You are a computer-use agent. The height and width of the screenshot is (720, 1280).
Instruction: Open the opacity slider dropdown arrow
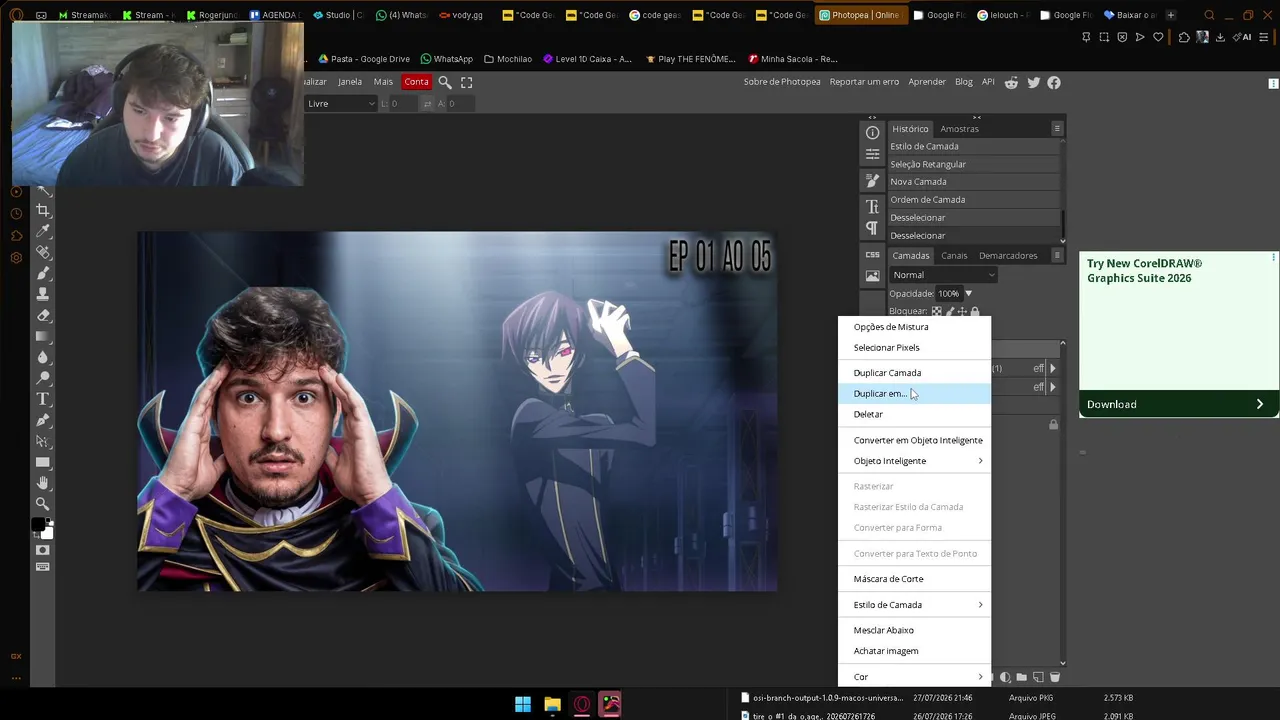coord(968,294)
